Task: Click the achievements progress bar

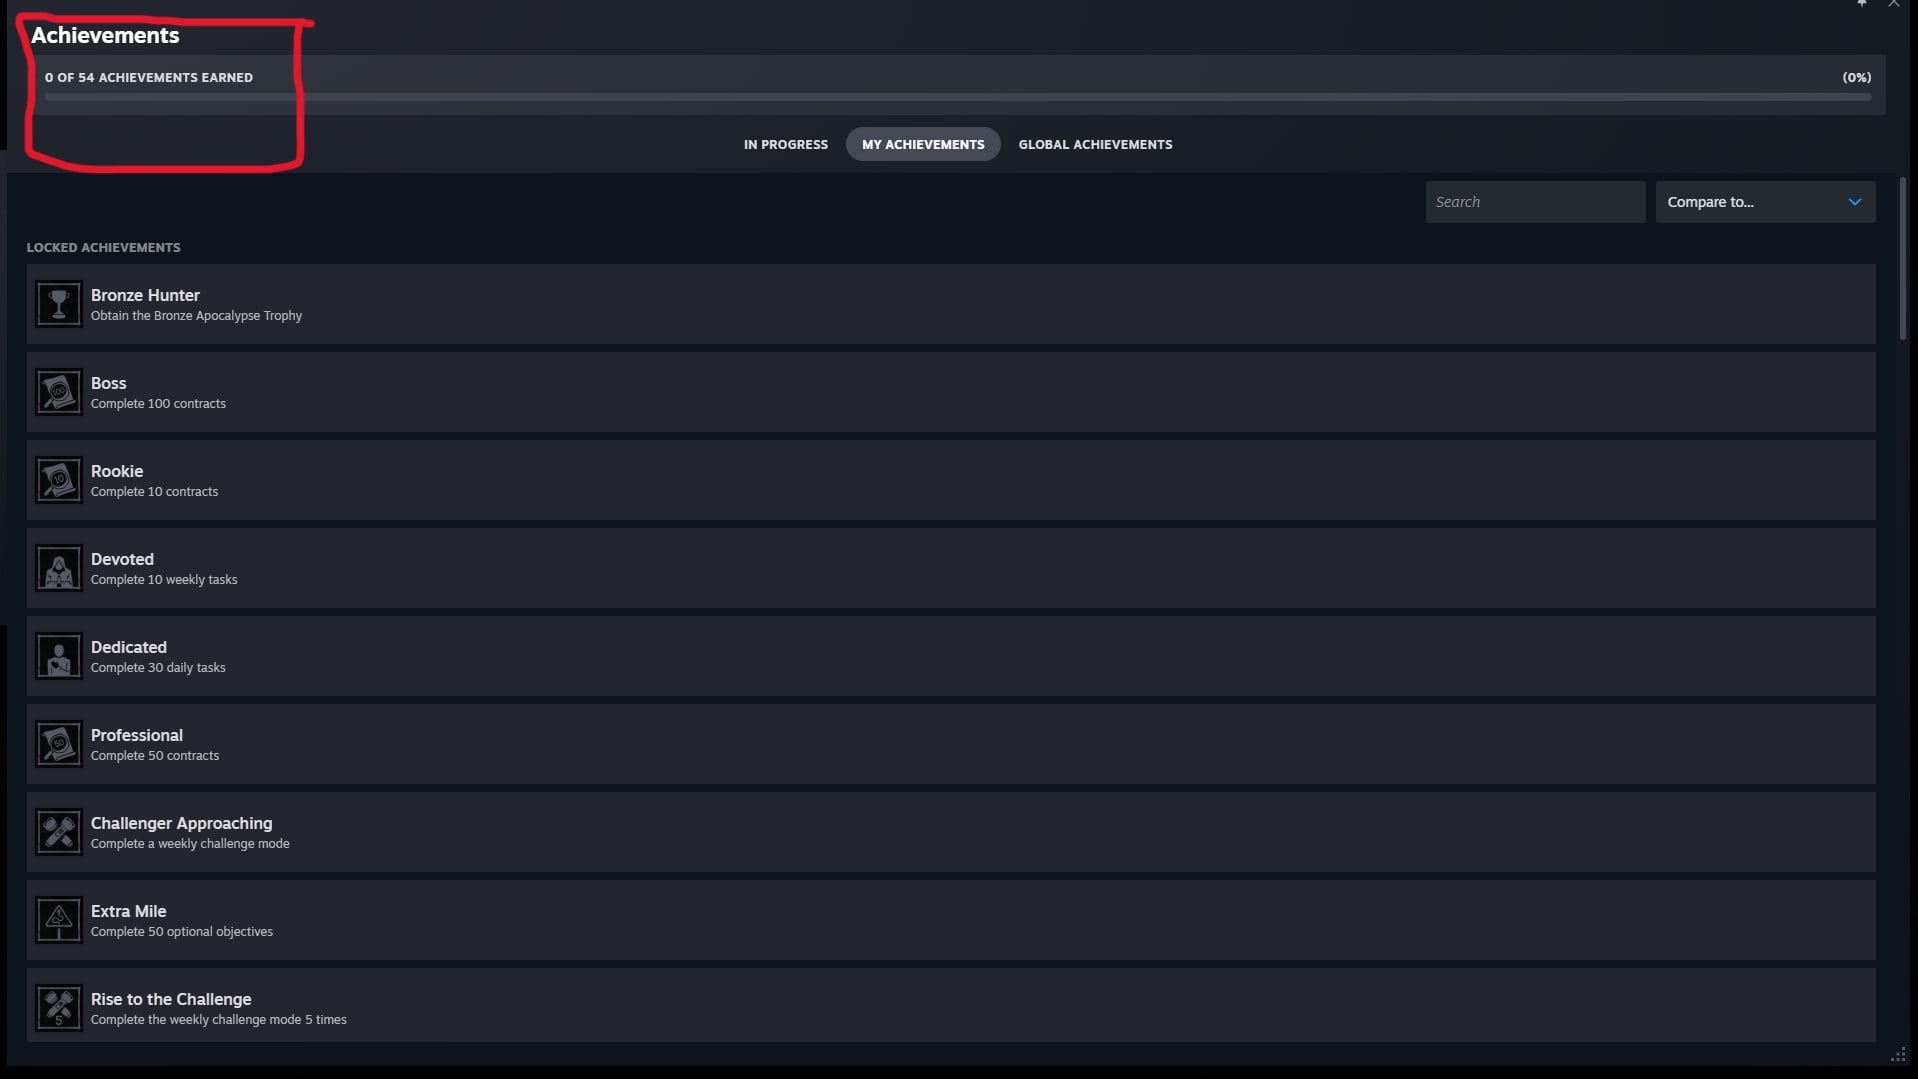Action: pos(957,97)
